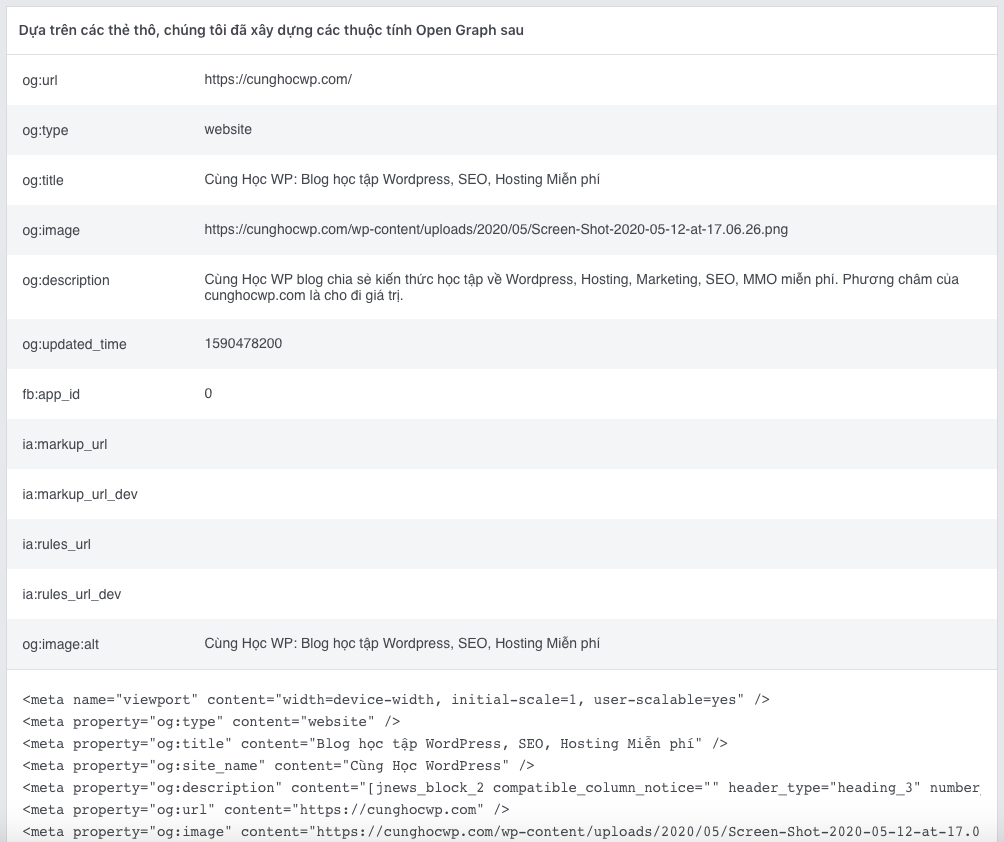Screen dimensions: 1004x842
Task: Select the og:title property label
Action: (x=43, y=180)
